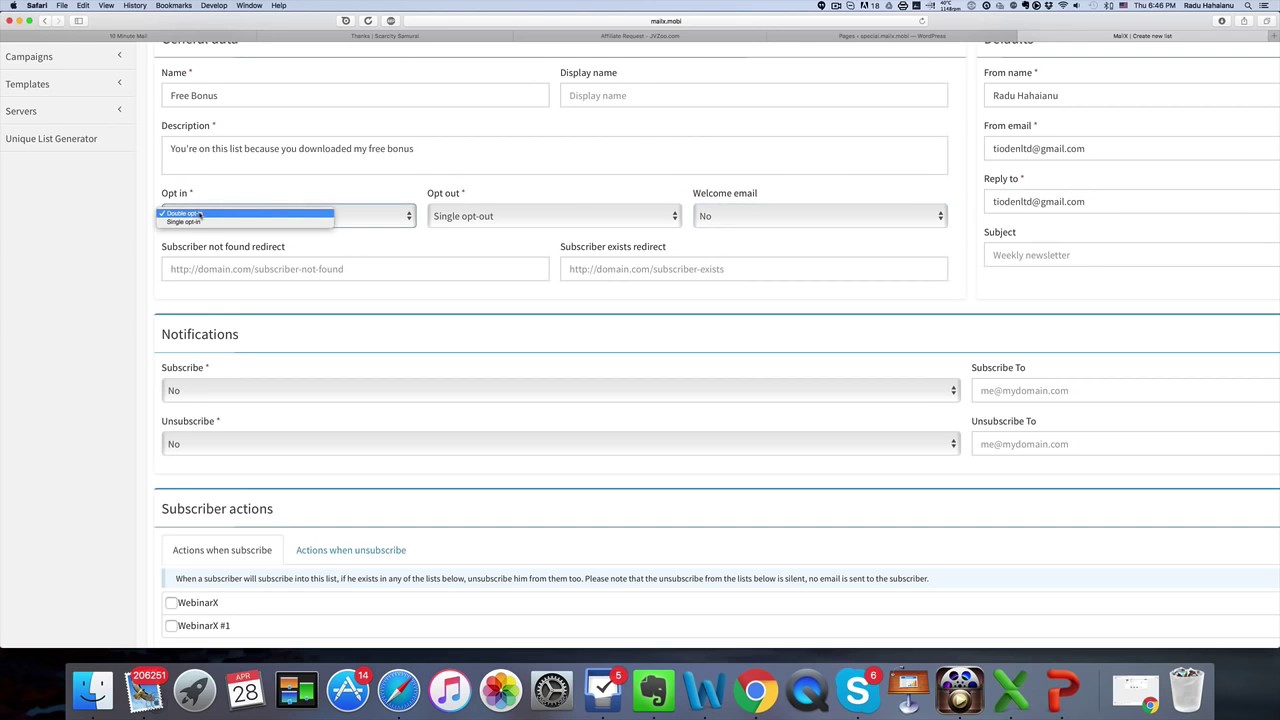This screenshot has width=1280, height=720.
Task: Click Safari back navigation arrow
Action: [x=44, y=21]
